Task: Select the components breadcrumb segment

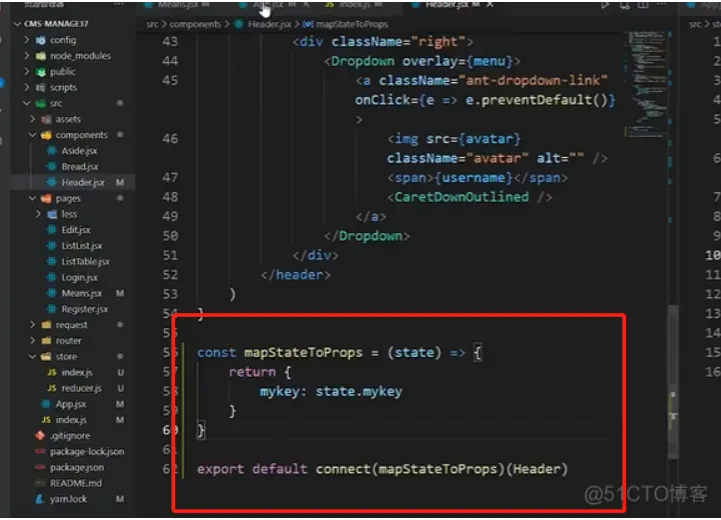Action: tap(195, 24)
